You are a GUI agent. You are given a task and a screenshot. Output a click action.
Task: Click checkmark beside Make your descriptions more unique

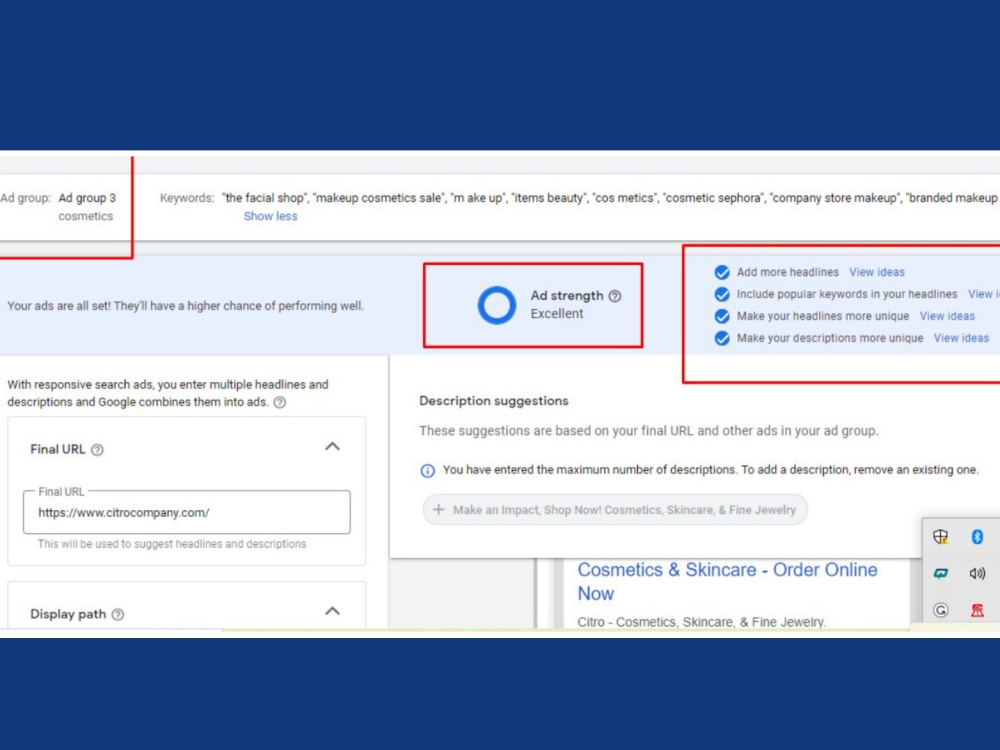coord(722,338)
